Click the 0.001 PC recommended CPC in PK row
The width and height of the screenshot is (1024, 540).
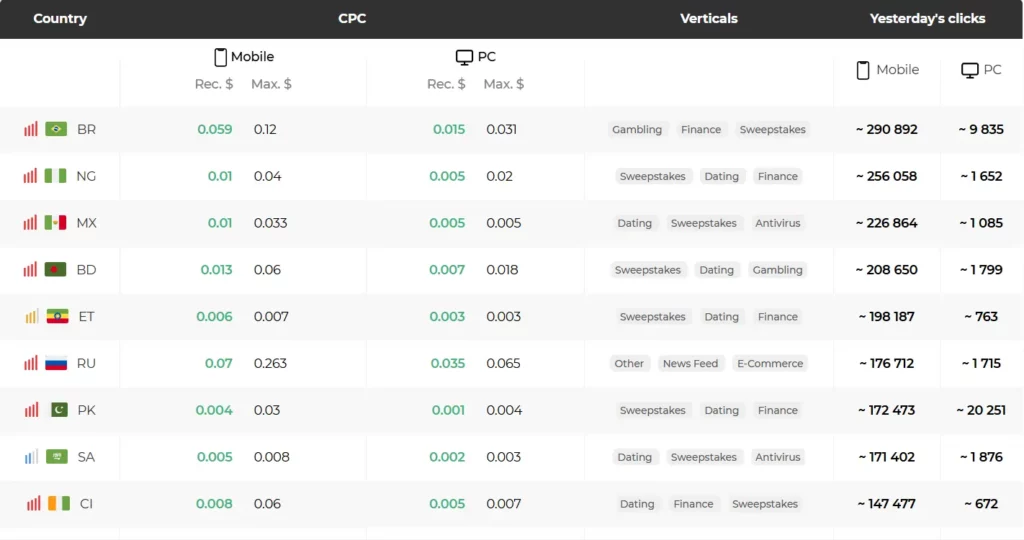(x=448, y=410)
